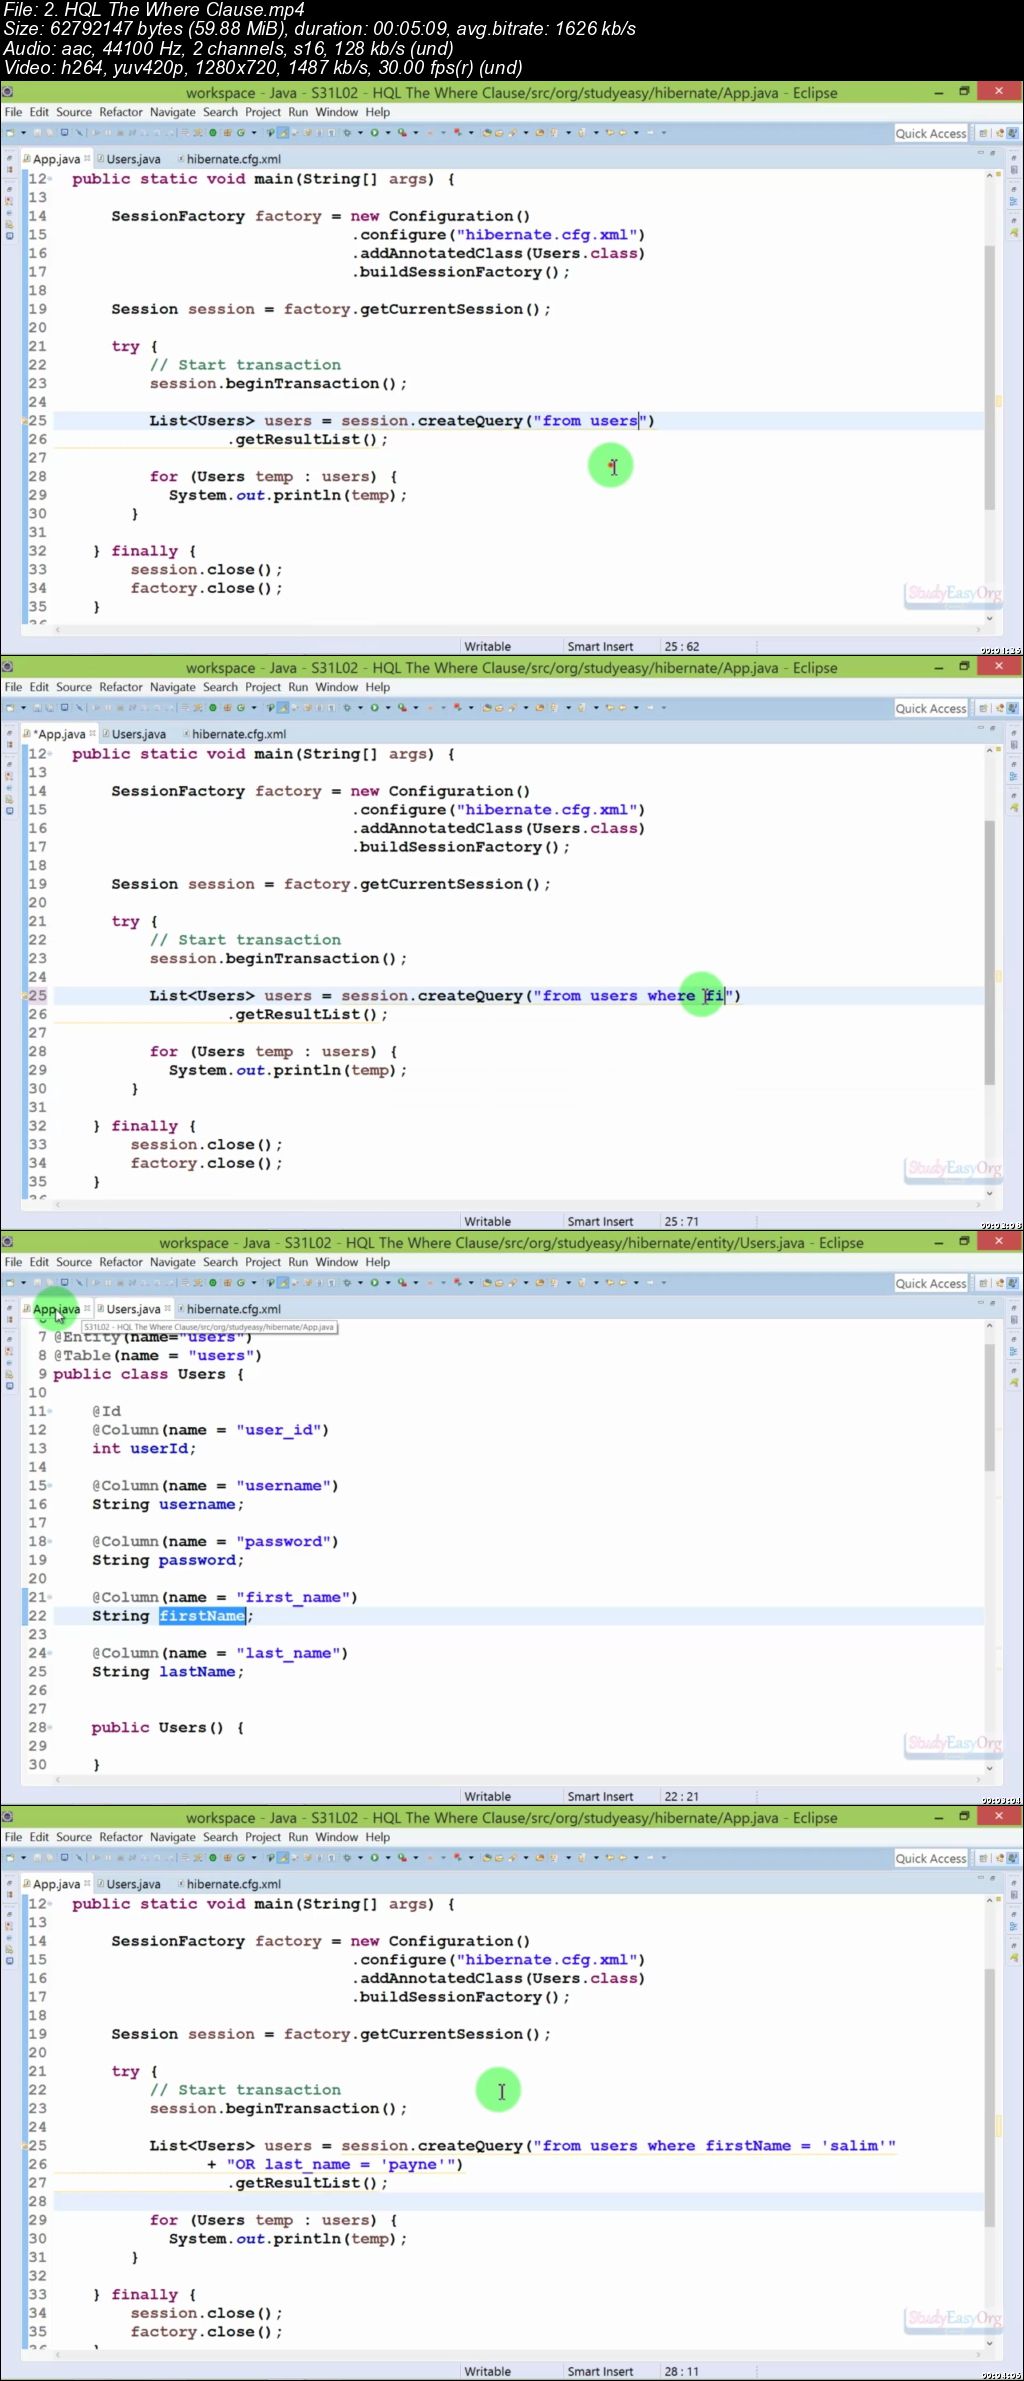
Task: Open the Run dropdown arrow in the 25 : 71 frame toolbar
Action: coord(387,707)
